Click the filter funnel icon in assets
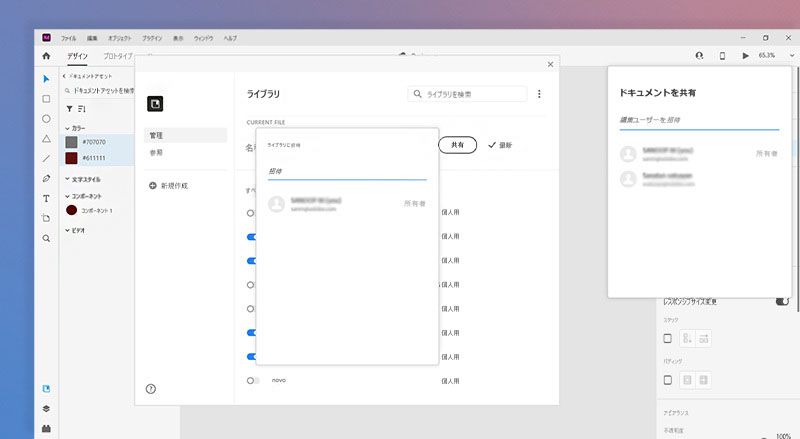Image resolution: width=800 pixels, height=439 pixels. coord(69,109)
